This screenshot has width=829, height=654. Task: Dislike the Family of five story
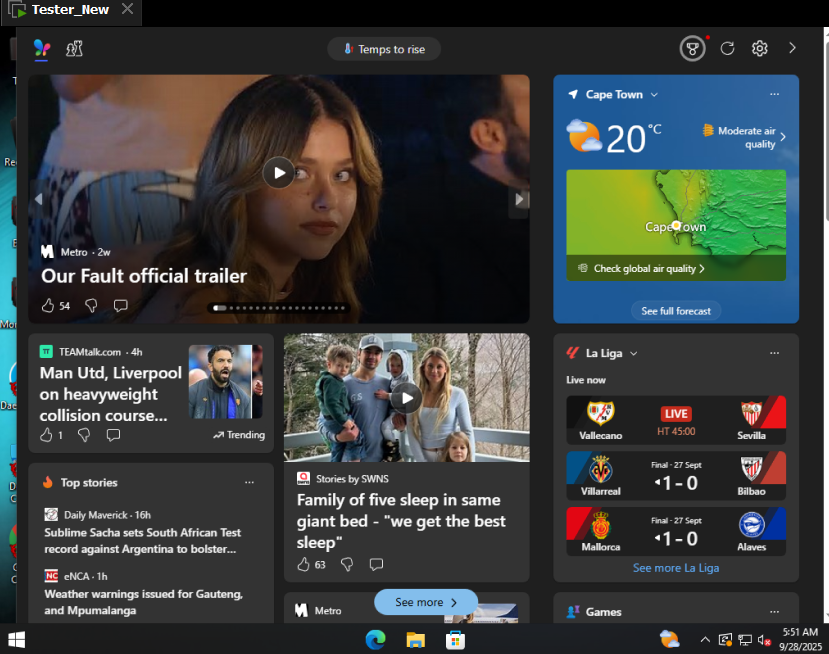[347, 565]
